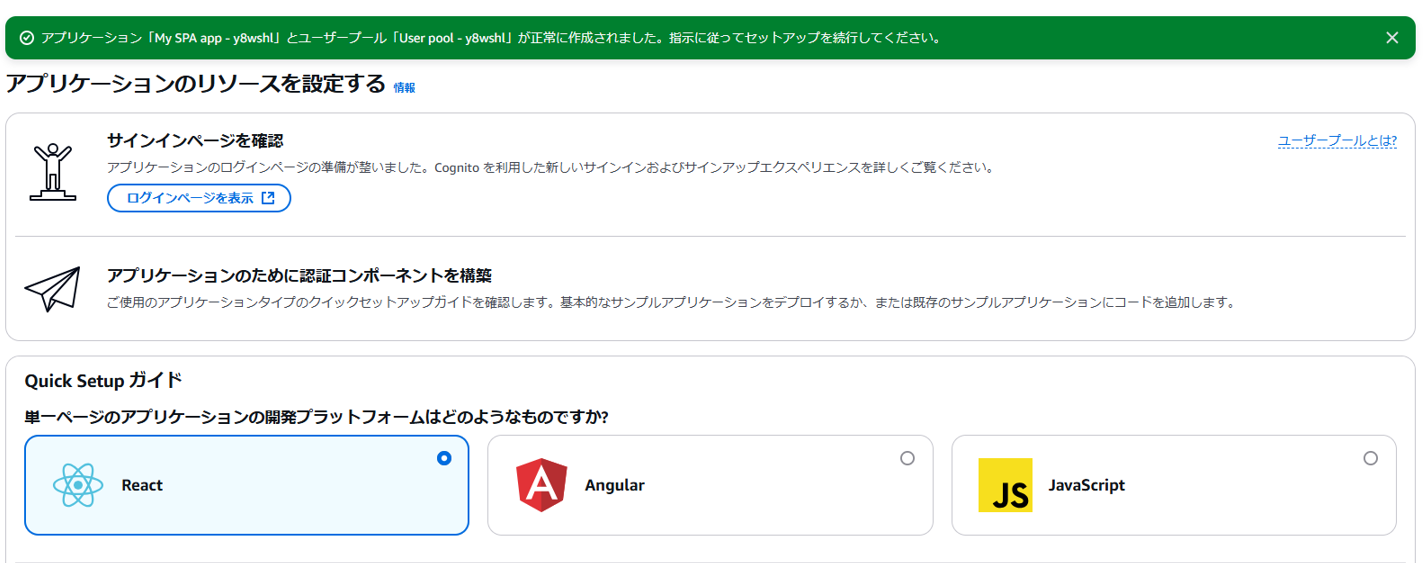This screenshot has height=563, width=1424.
Task: Click the React card label text
Action: coord(142,485)
